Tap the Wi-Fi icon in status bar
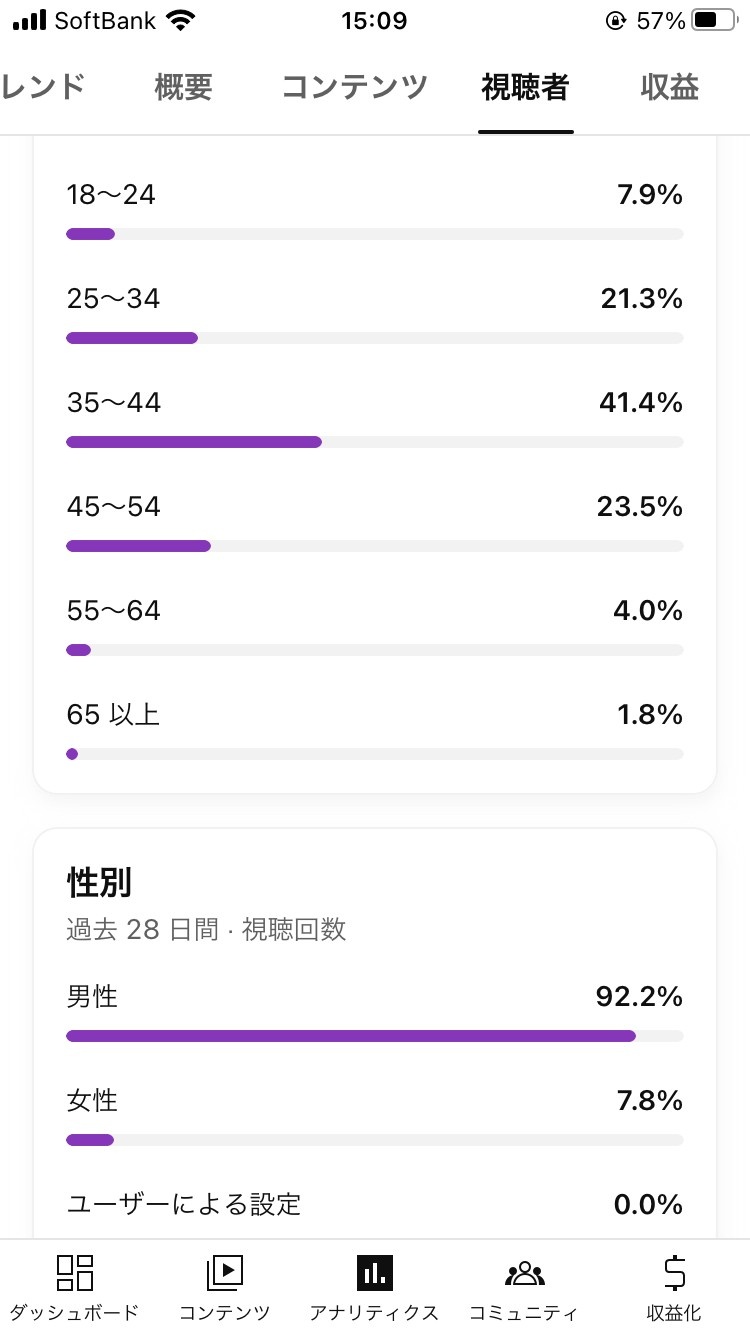The image size is (750, 1334). tap(181, 21)
